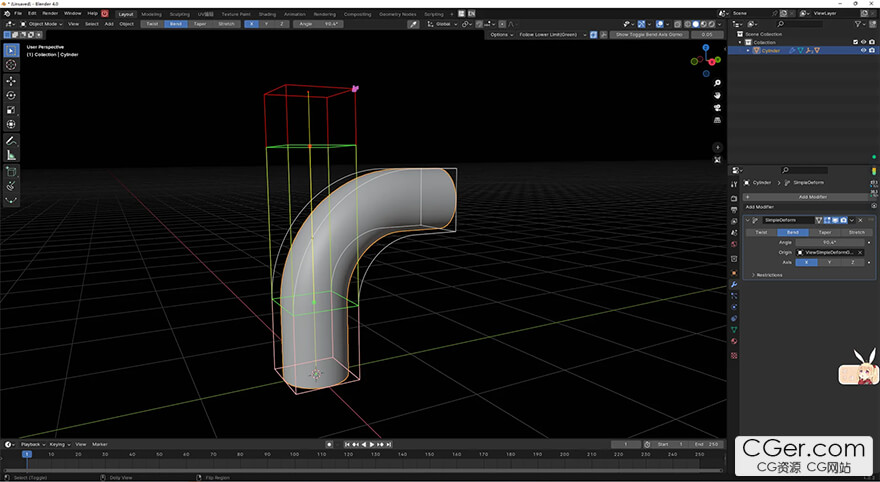Click the timeline End frame field
The width and height of the screenshot is (880, 482).
tap(707, 444)
